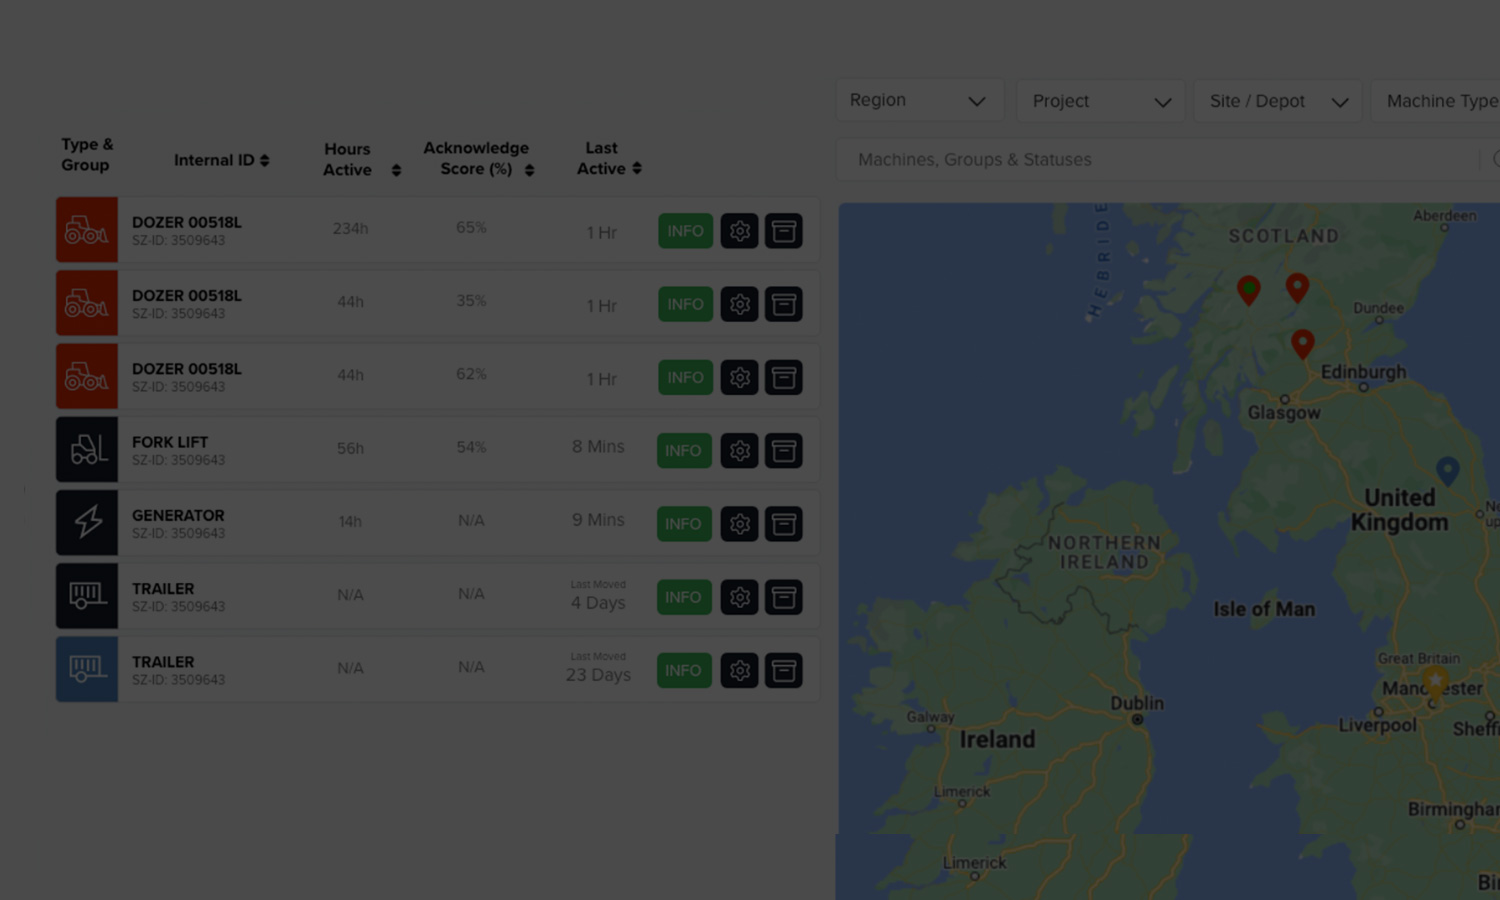This screenshot has width=1500, height=900.
Task: Open the Region filter dropdown
Action: pyautogui.click(x=919, y=100)
